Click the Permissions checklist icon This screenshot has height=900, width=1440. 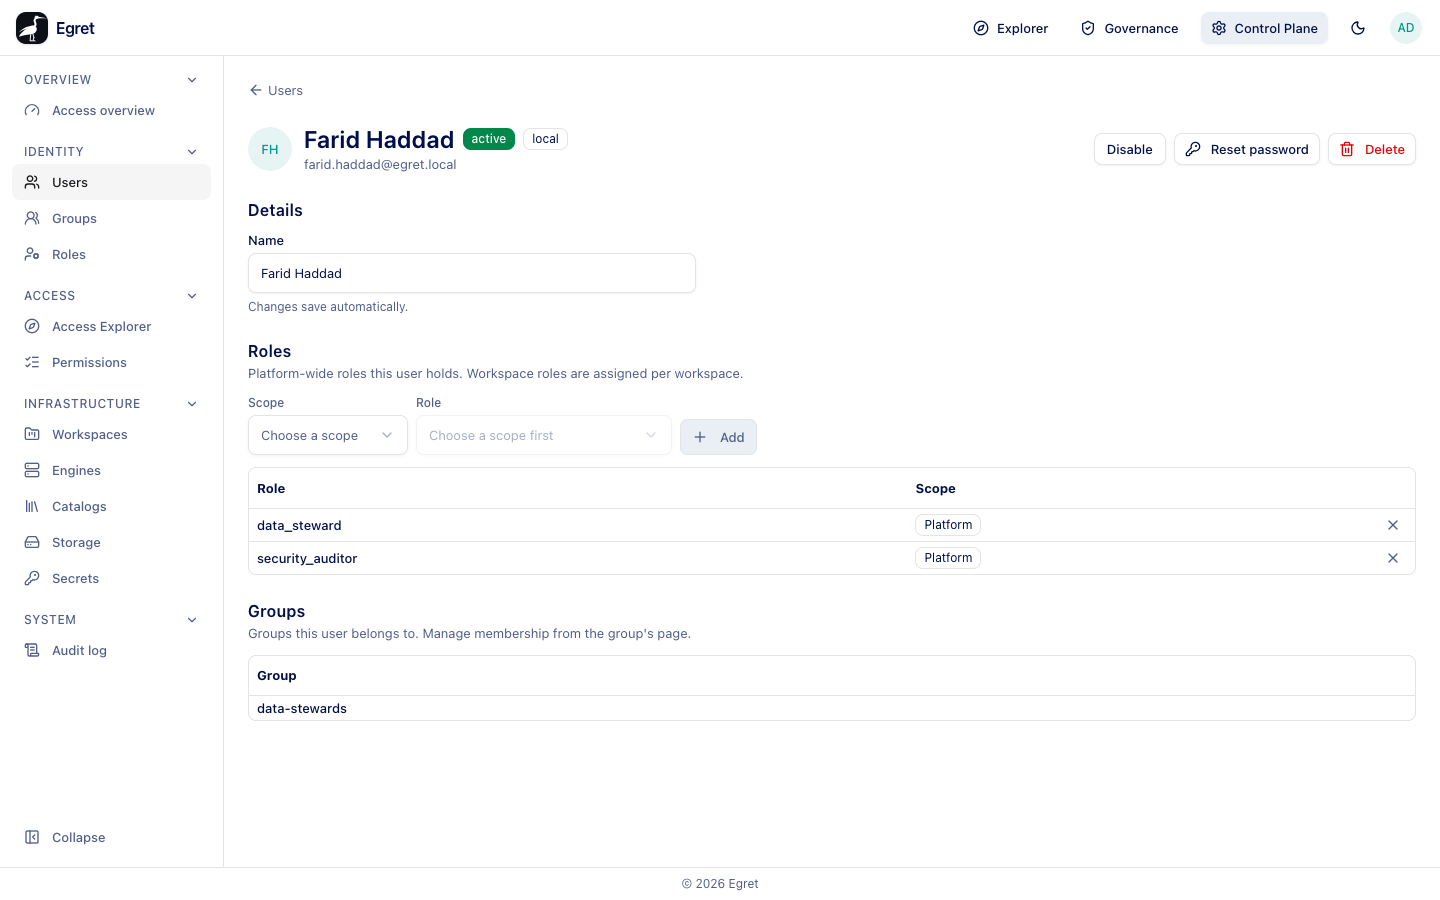(32, 362)
